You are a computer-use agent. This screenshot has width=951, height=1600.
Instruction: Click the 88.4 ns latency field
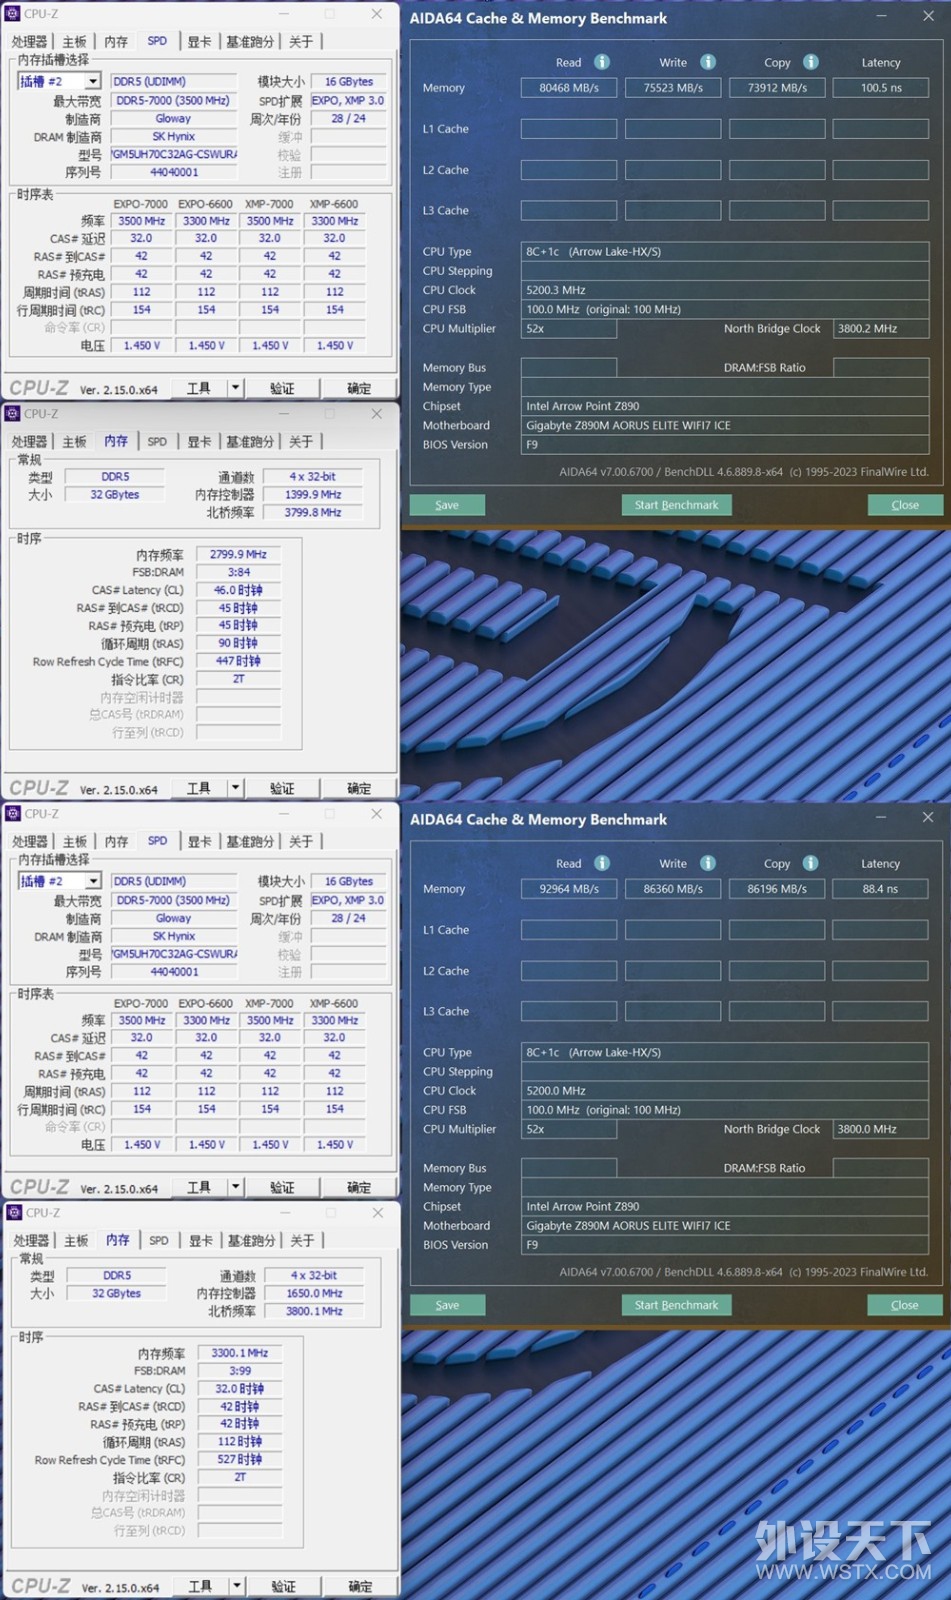[x=881, y=888]
